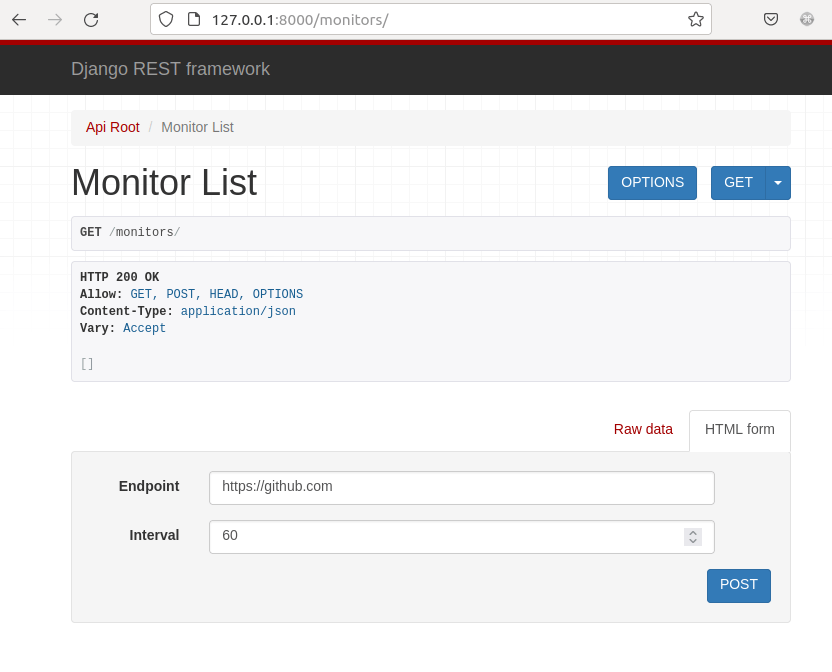Click the Django REST framework brand link
The width and height of the screenshot is (832, 672).
pos(170,69)
